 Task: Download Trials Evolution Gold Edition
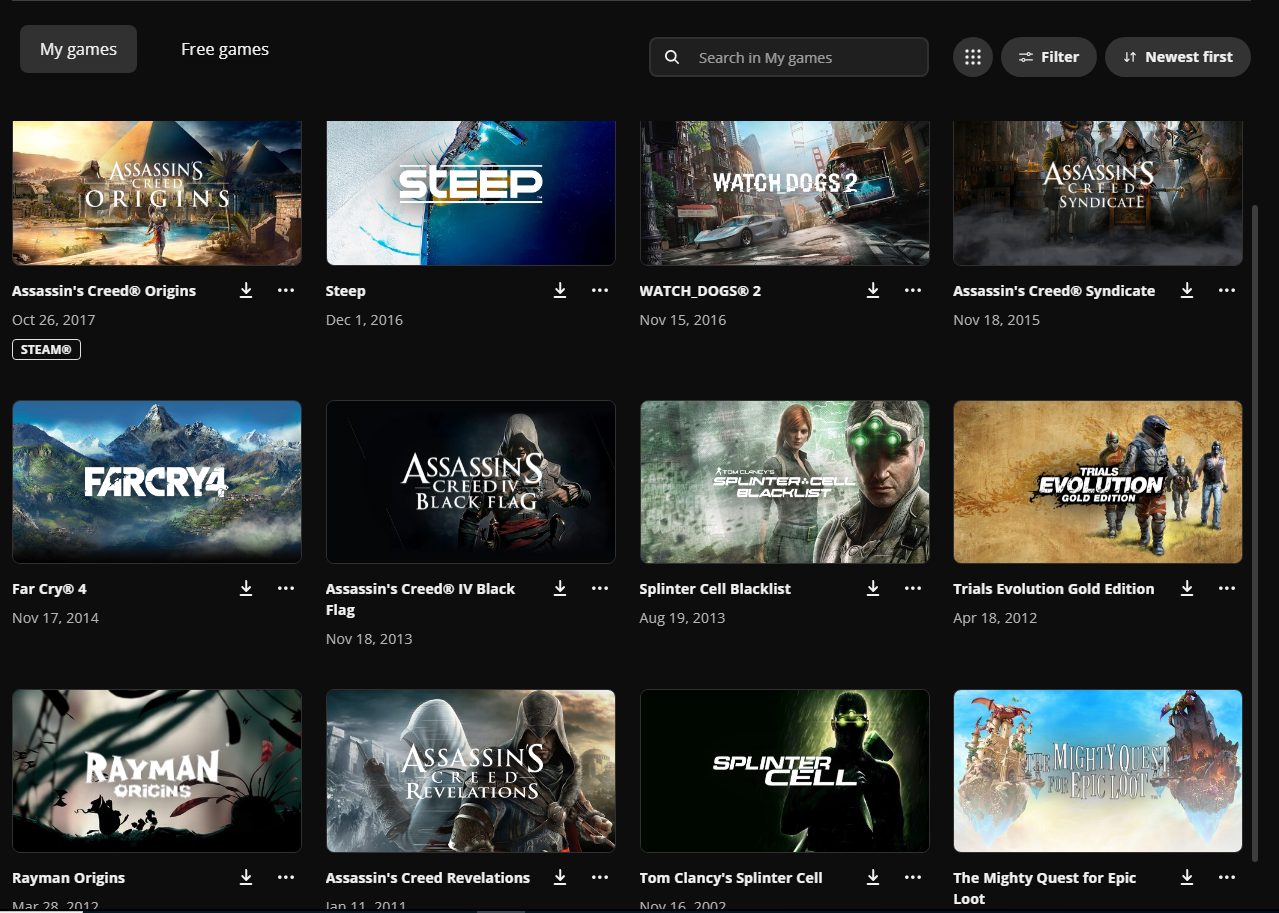pos(1187,588)
